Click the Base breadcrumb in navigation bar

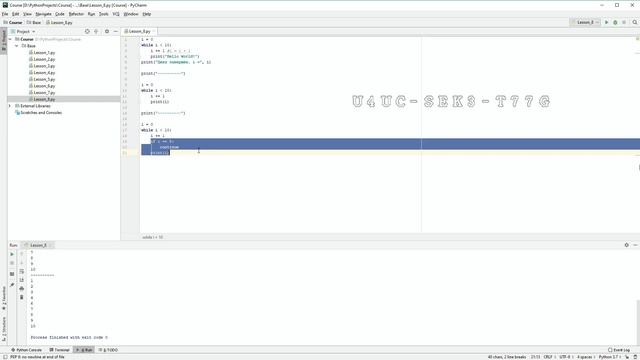pos(34,22)
